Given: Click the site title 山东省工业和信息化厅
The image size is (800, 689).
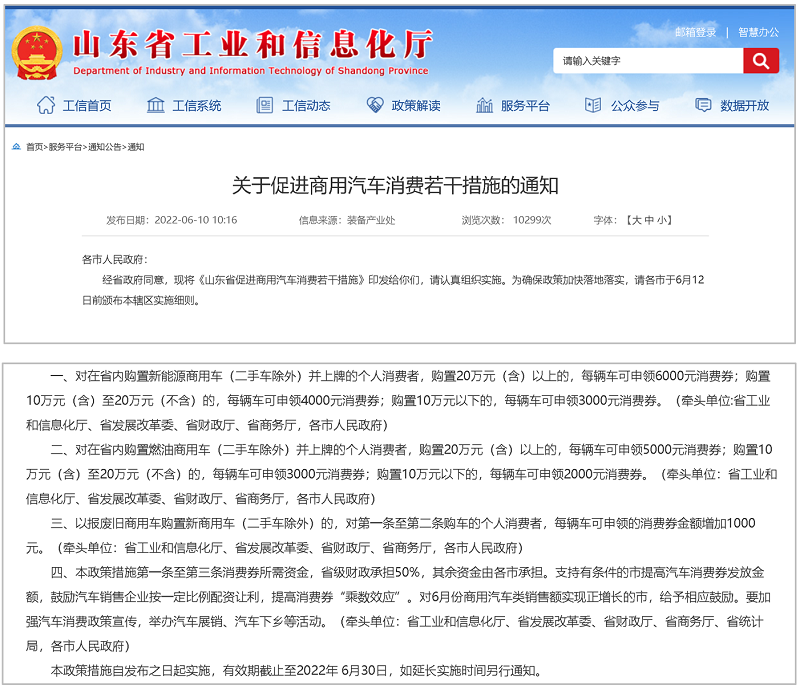Looking at the screenshot, I should tap(253, 44).
